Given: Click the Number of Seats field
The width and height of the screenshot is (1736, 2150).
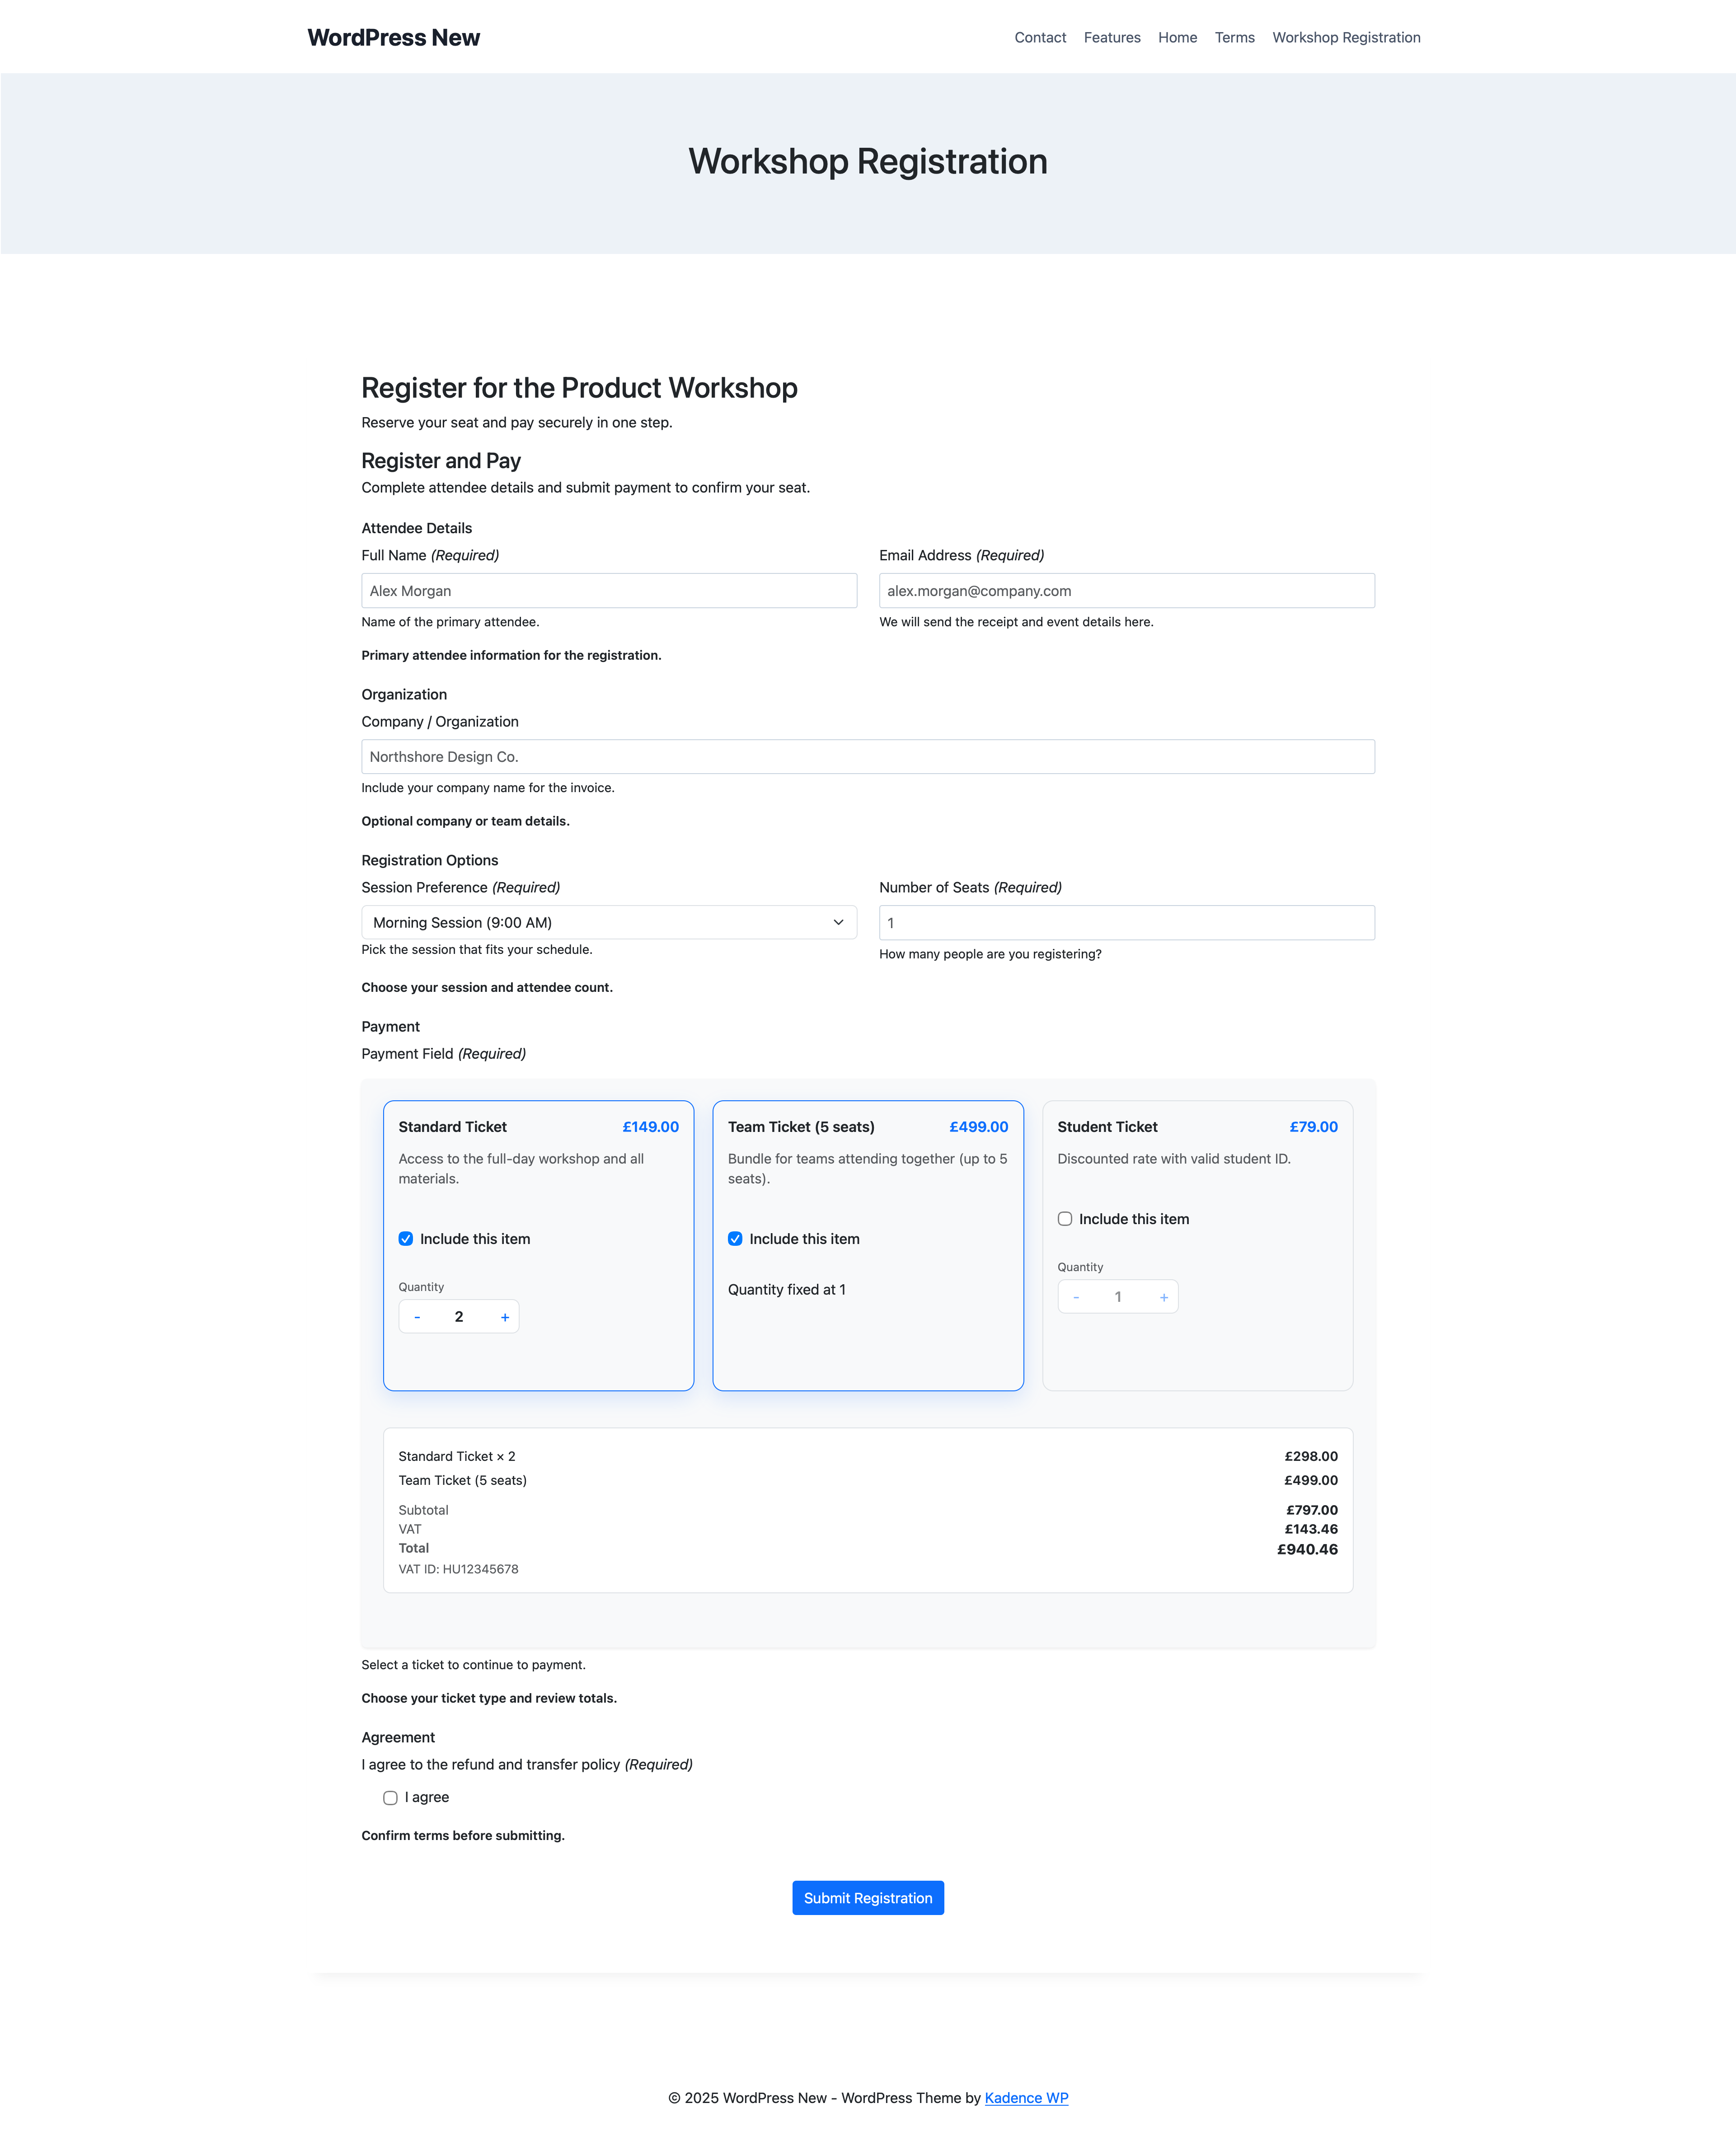Looking at the screenshot, I should coord(1126,922).
